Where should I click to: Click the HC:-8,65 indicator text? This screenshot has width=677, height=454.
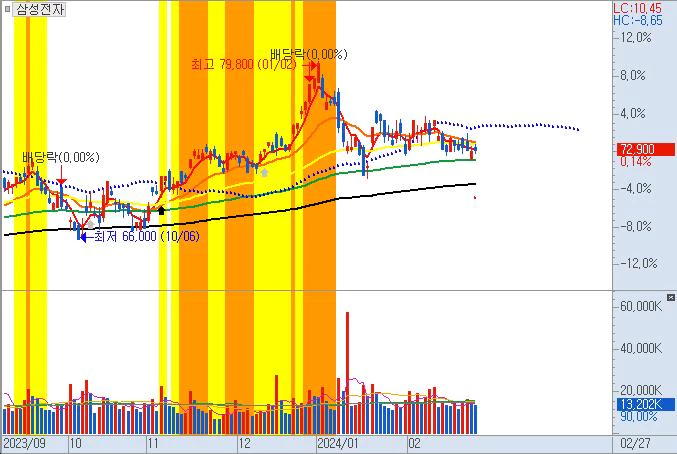tap(638, 20)
